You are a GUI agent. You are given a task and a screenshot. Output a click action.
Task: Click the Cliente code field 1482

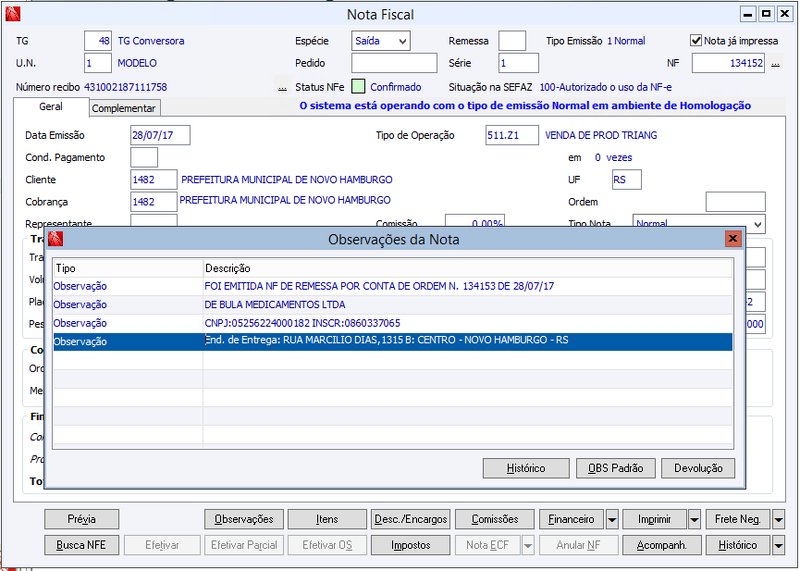(x=154, y=180)
